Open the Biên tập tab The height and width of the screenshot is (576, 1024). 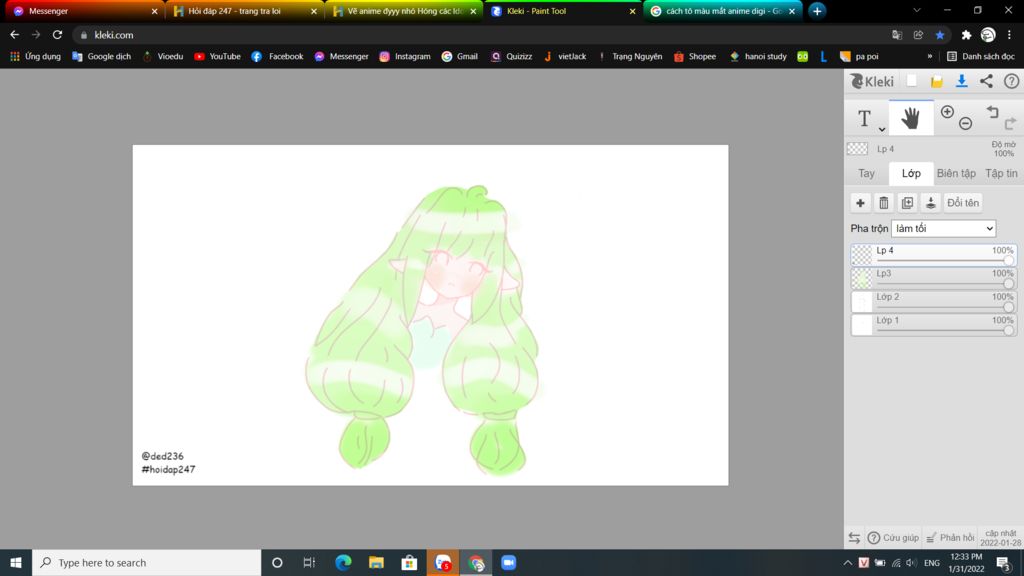click(x=956, y=173)
